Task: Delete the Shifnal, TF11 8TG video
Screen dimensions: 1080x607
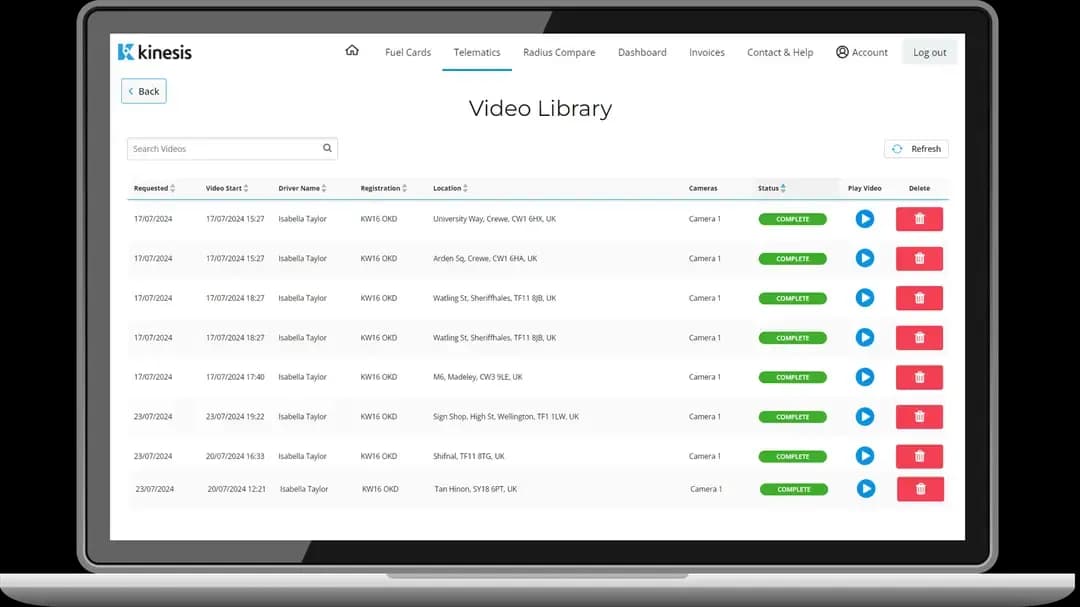Action: (919, 456)
